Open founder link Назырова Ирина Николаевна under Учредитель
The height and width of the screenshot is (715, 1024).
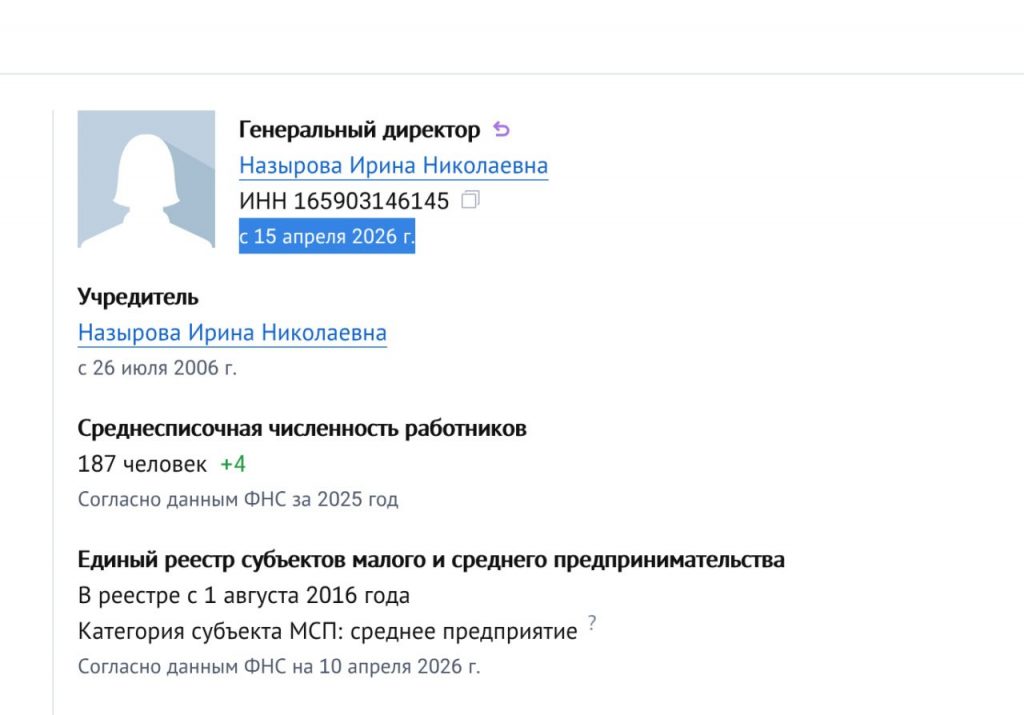pyautogui.click(x=232, y=332)
